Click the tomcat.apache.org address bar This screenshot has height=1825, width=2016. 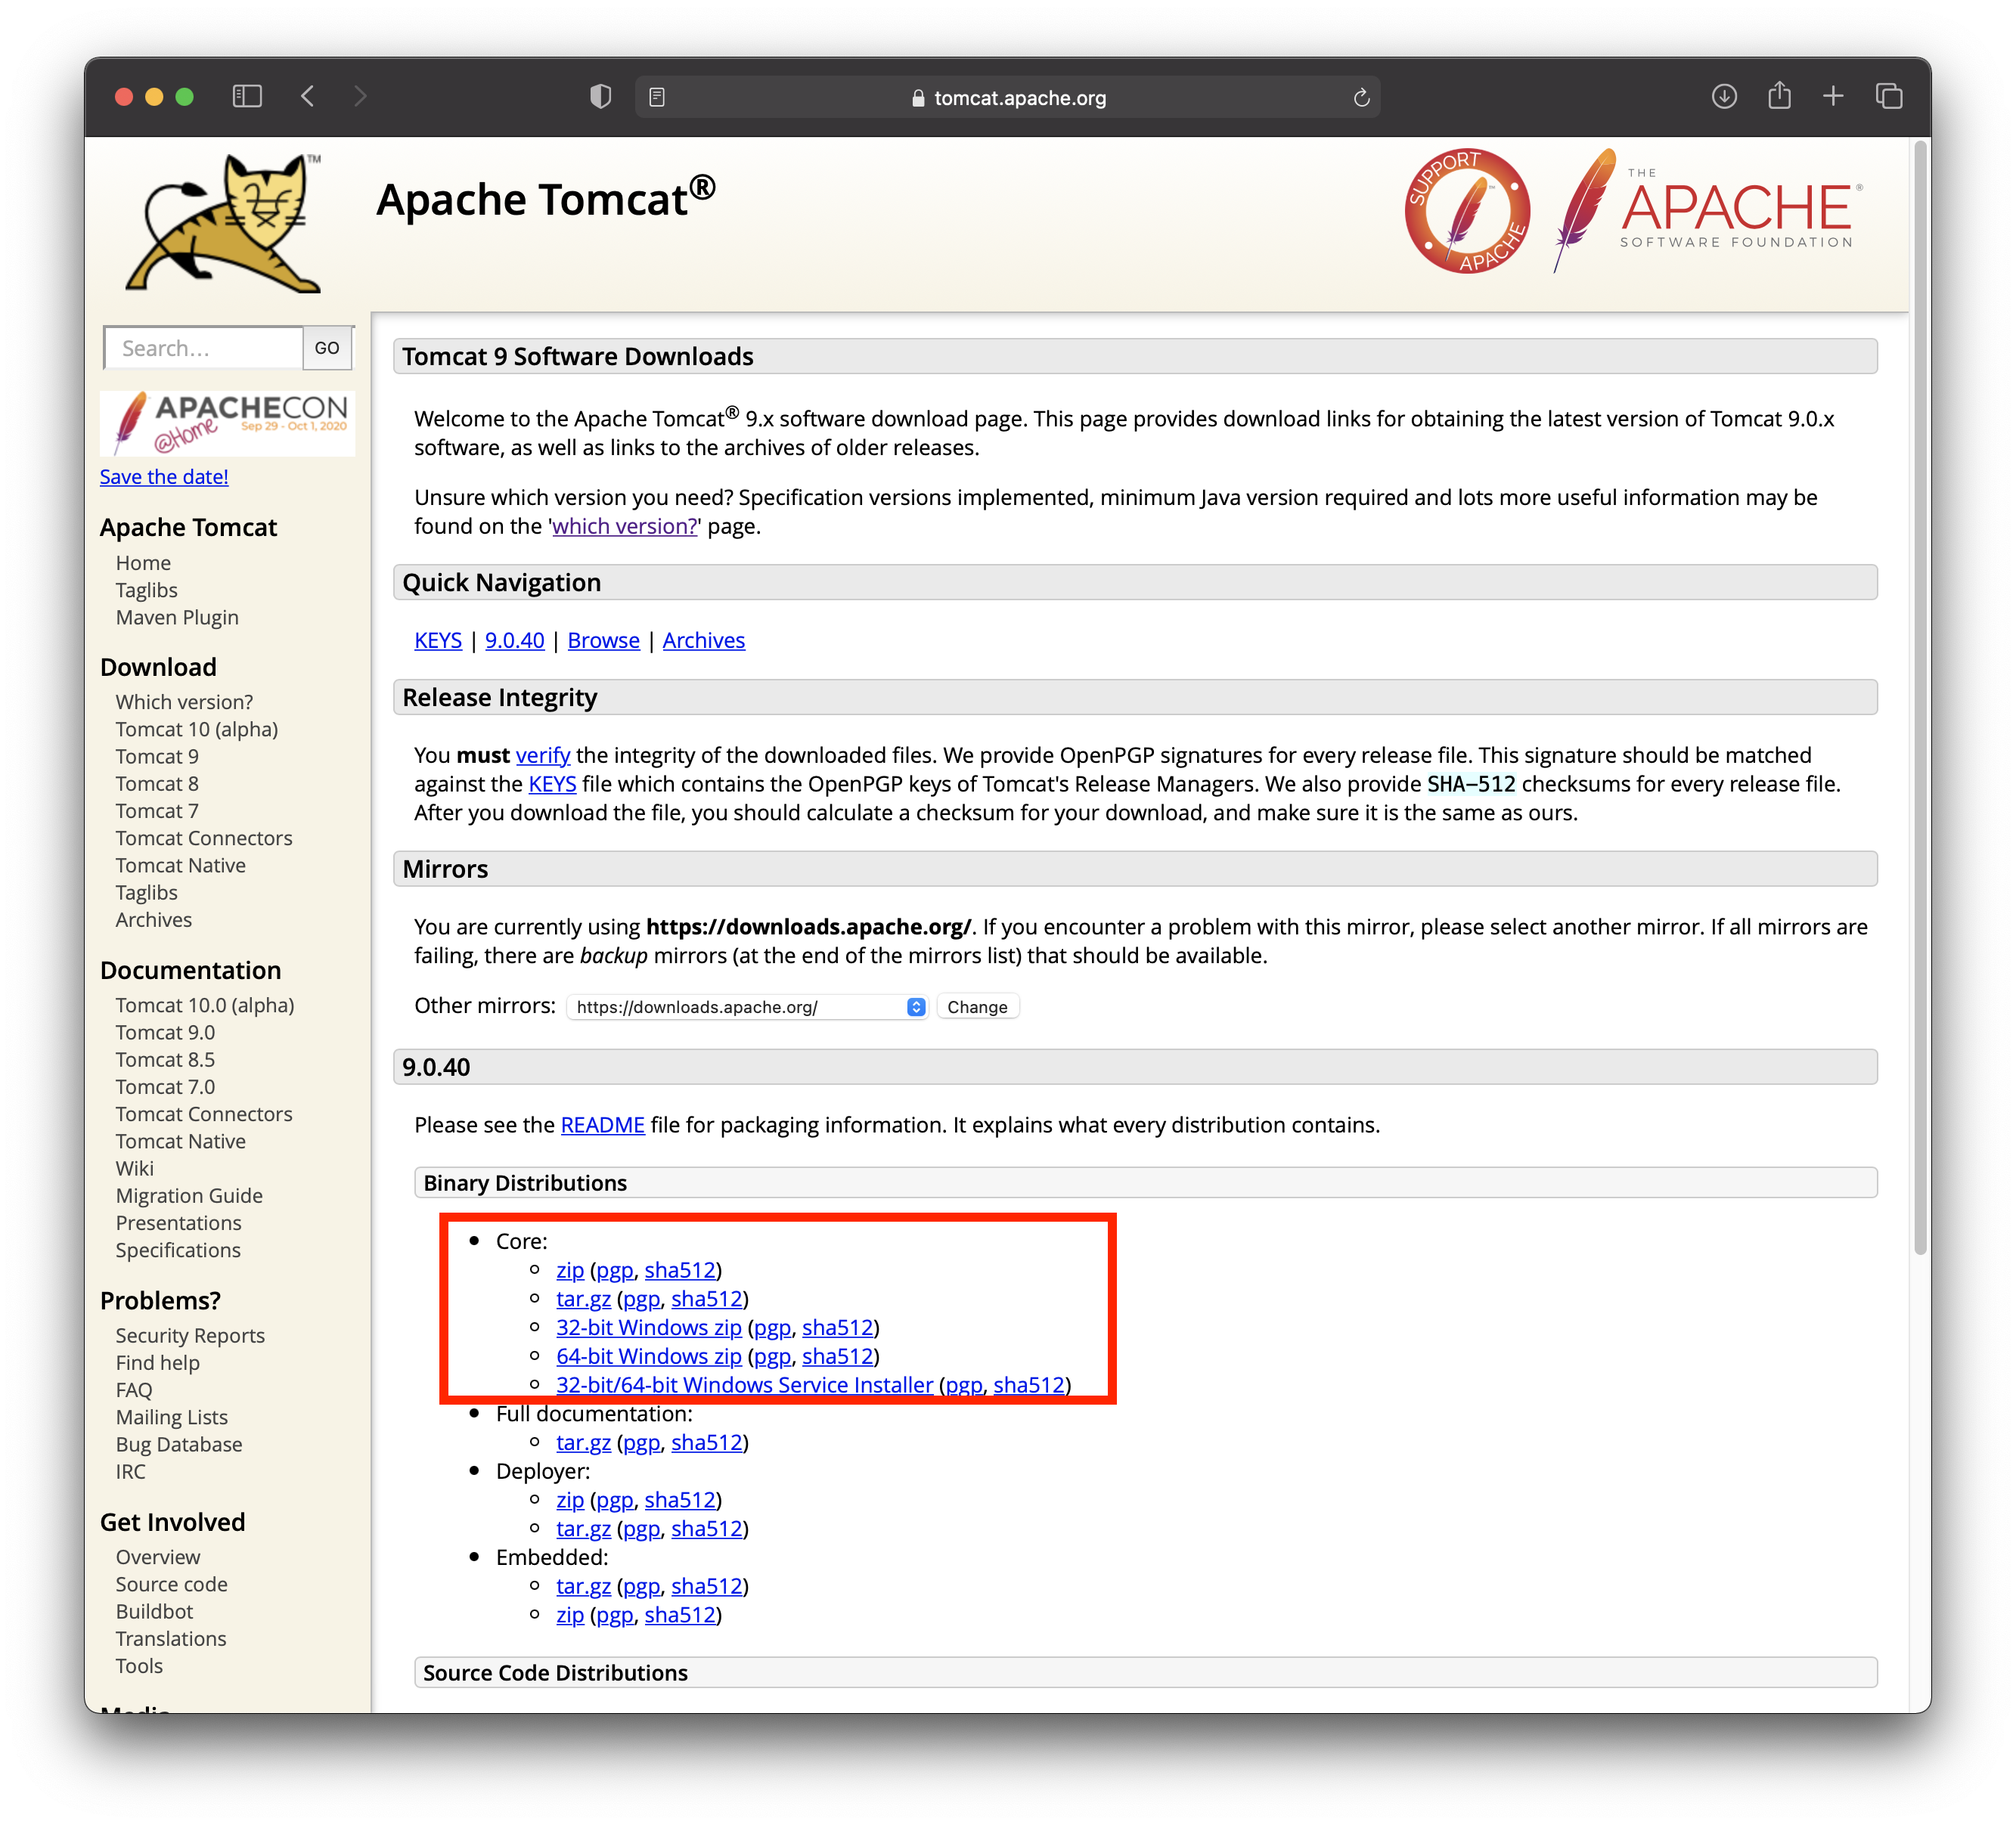[x=1008, y=97]
